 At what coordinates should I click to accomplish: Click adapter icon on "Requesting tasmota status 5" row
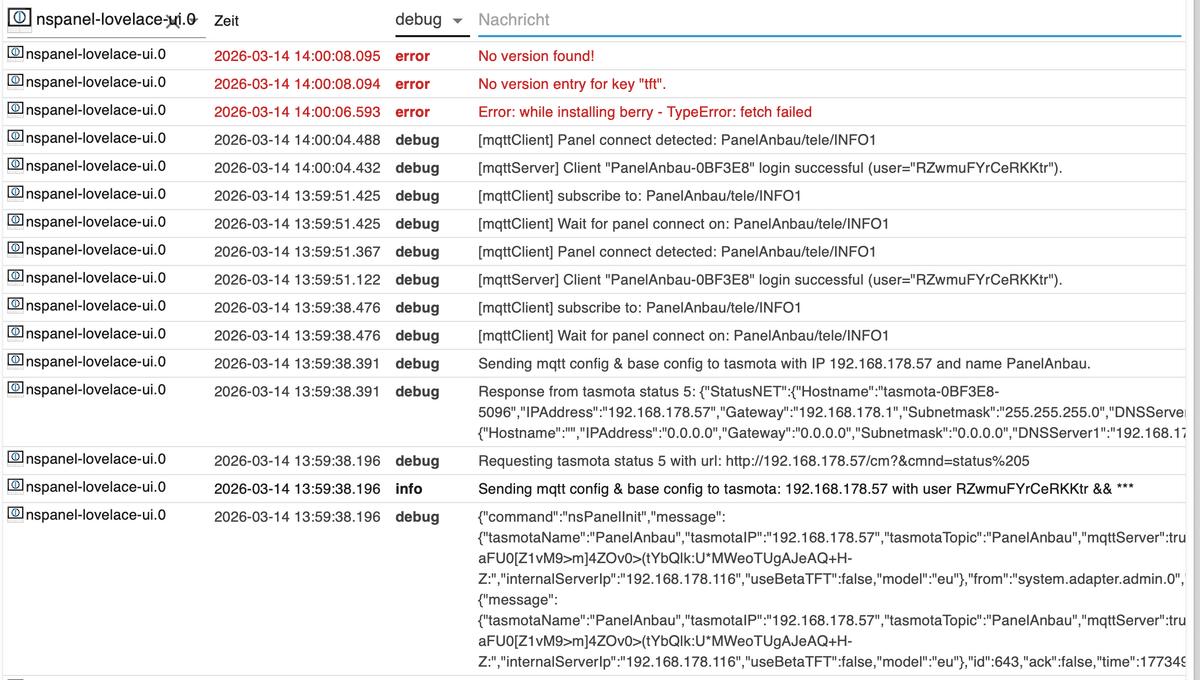(x=15, y=460)
